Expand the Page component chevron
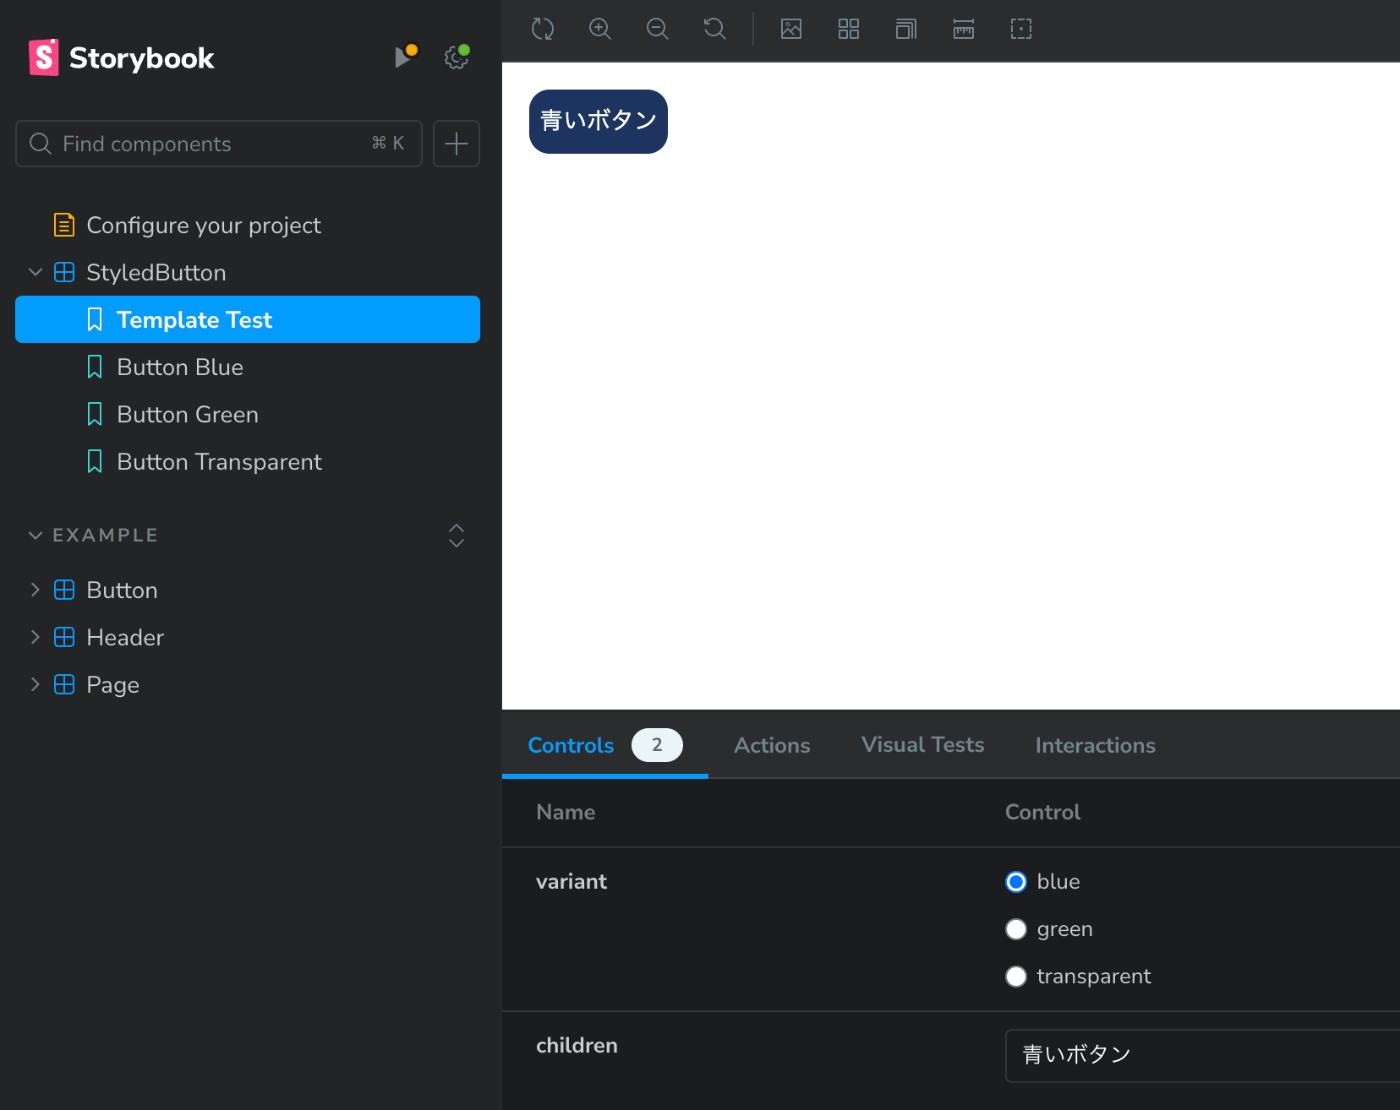 36,684
